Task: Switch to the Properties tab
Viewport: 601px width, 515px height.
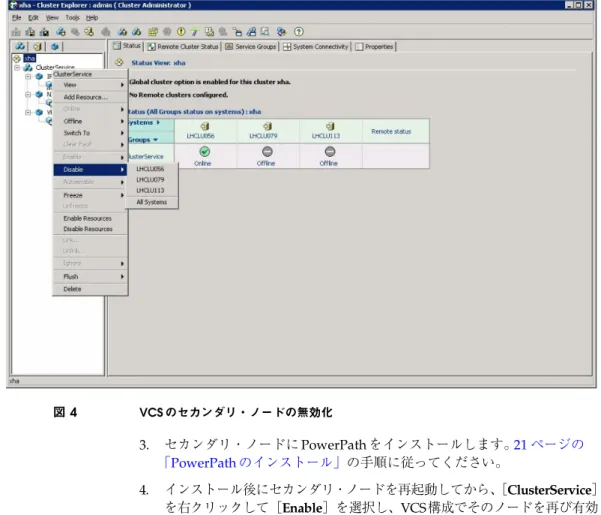Action: pos(374,46)
